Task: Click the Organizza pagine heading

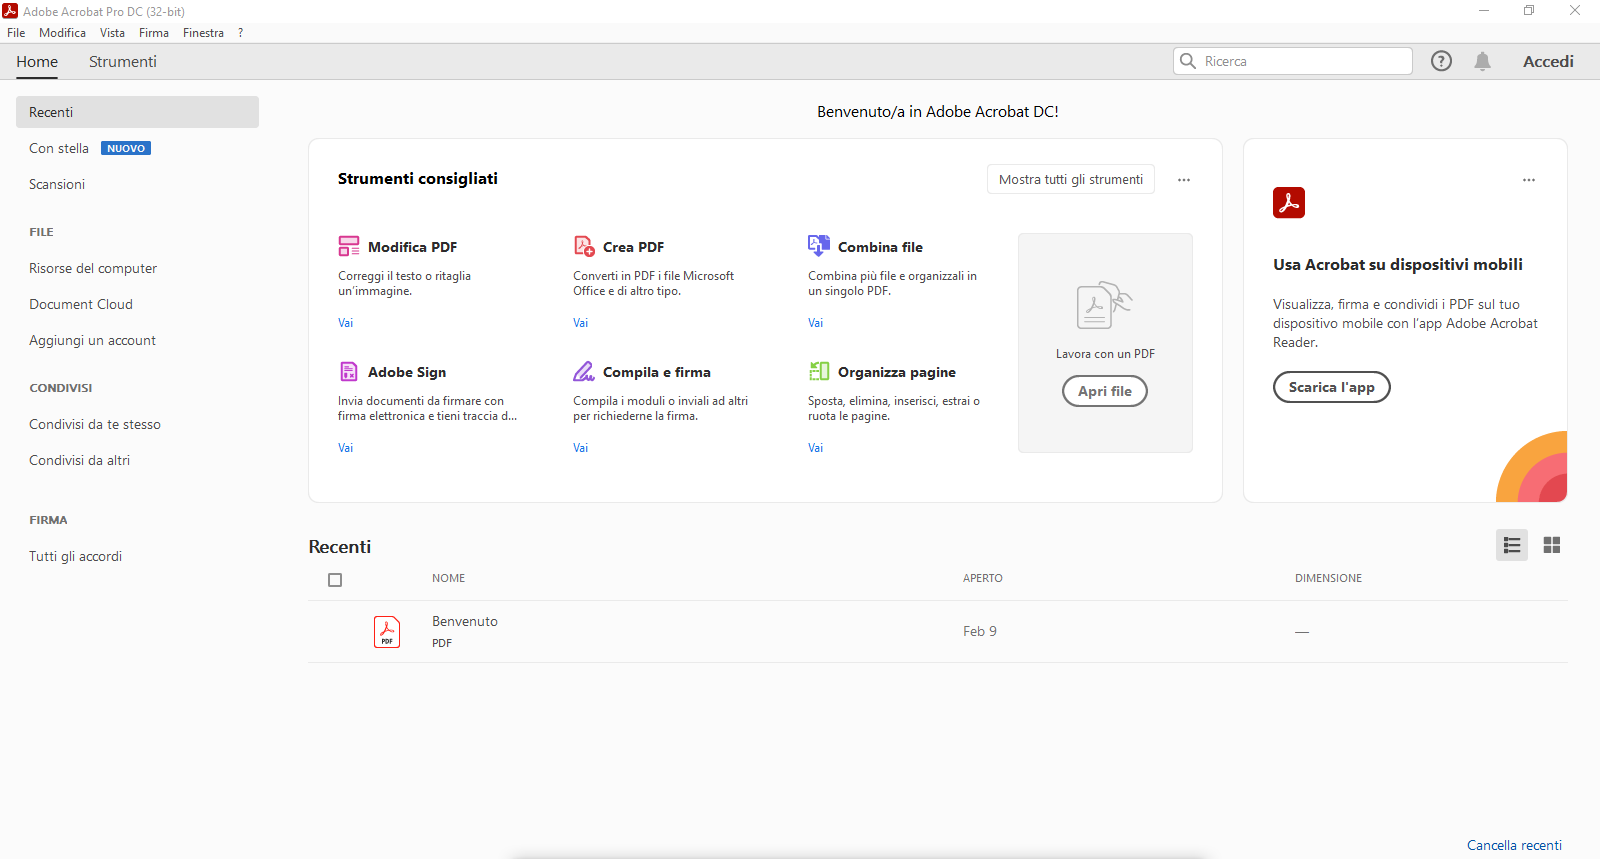Action: tap(897, 372)
